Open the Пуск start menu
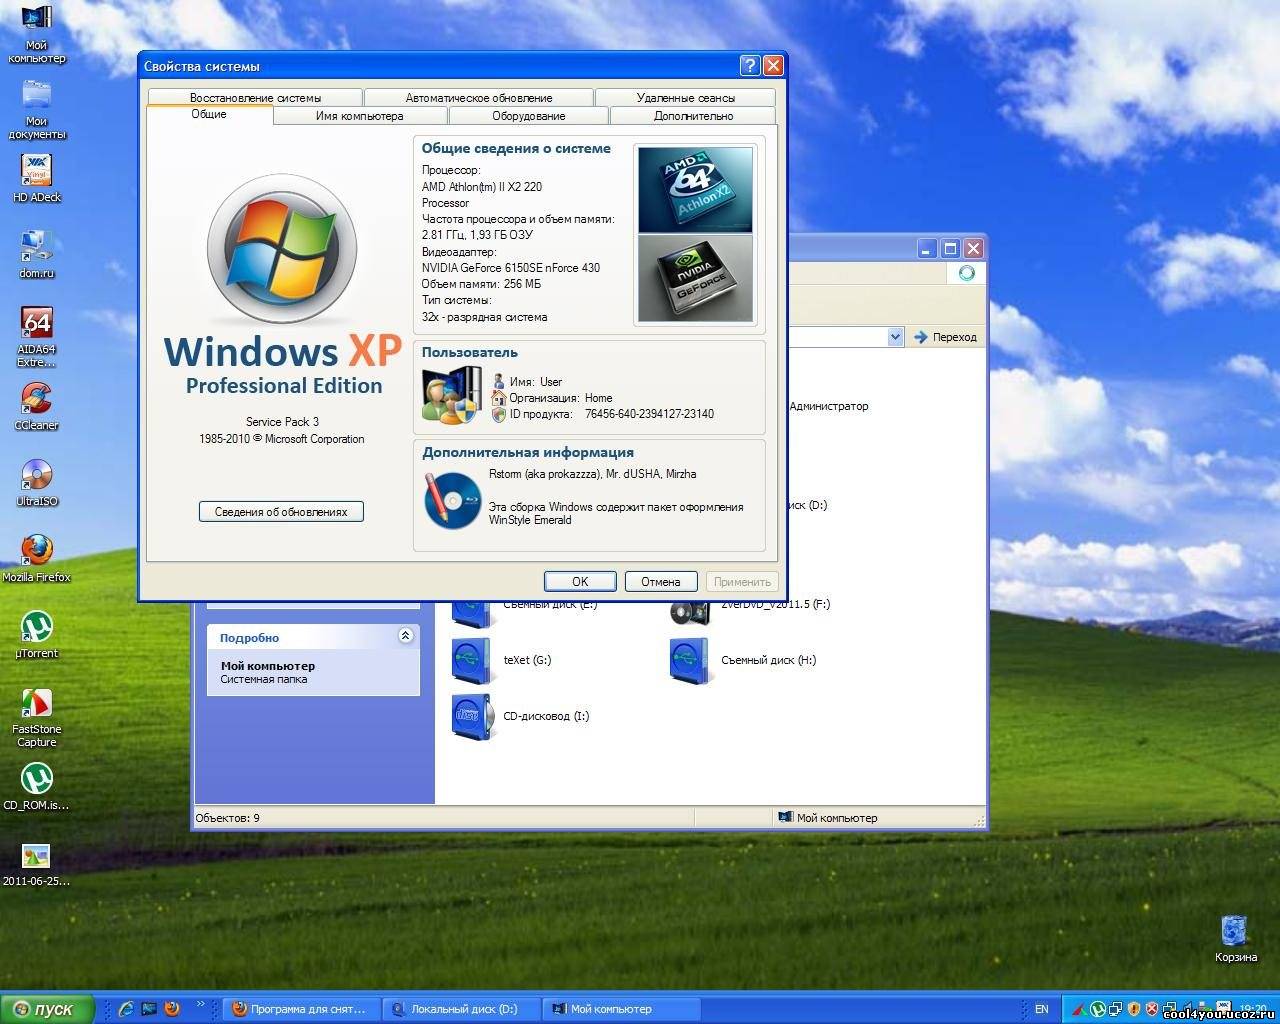This screenshot has width=1280, height=1024. [x=47, y=1009]
